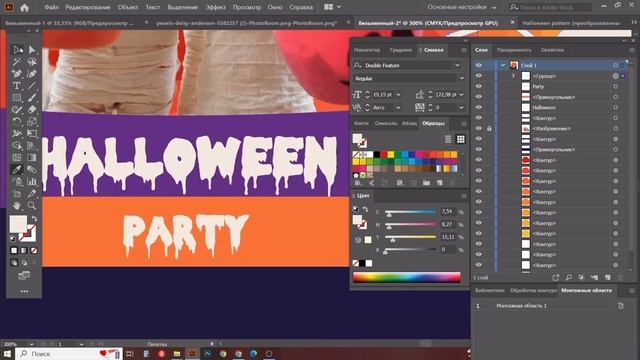The image size is (640, 360).
Task: Select the Rotate tool
Action: (x=17, y=122)
